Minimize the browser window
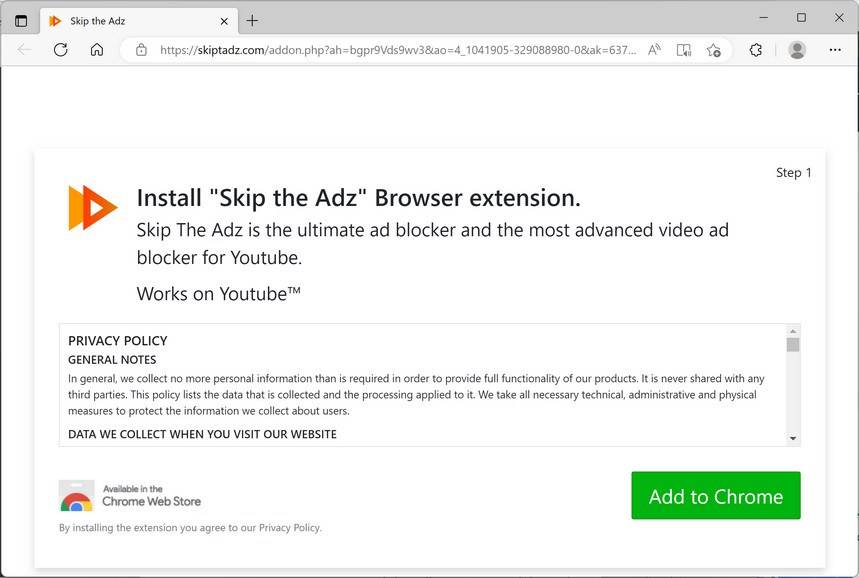Viewport: 859px width, 578px height. pos(763,18)
